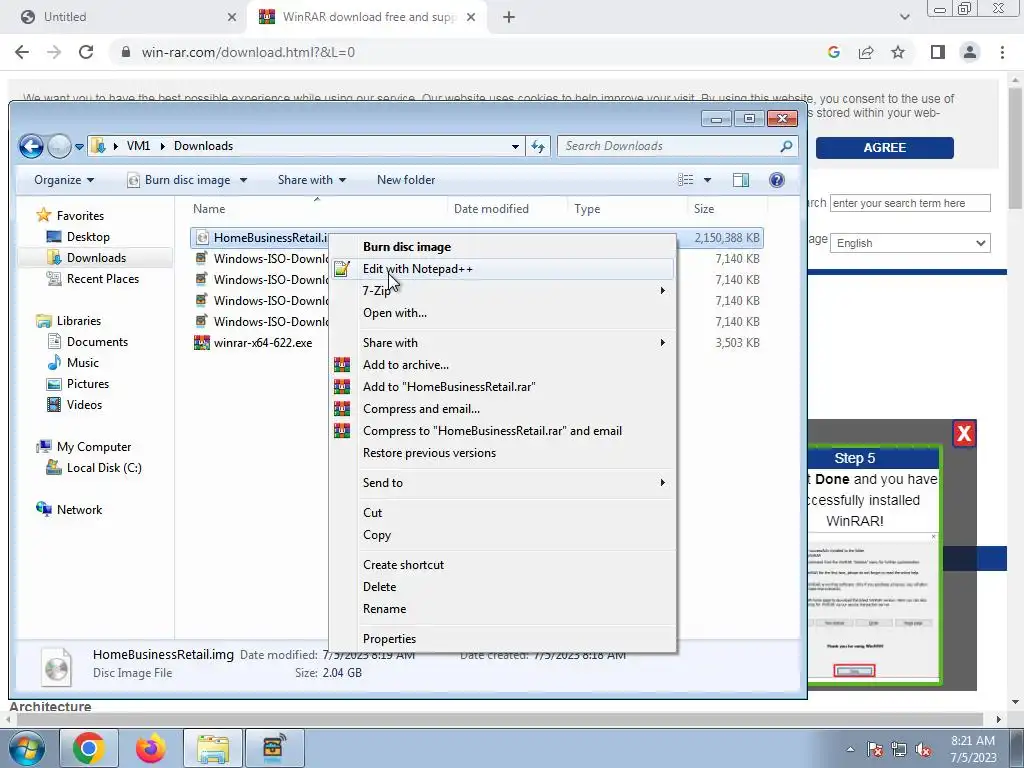Click the Explorer Help question mark icon

coord(776,180)
